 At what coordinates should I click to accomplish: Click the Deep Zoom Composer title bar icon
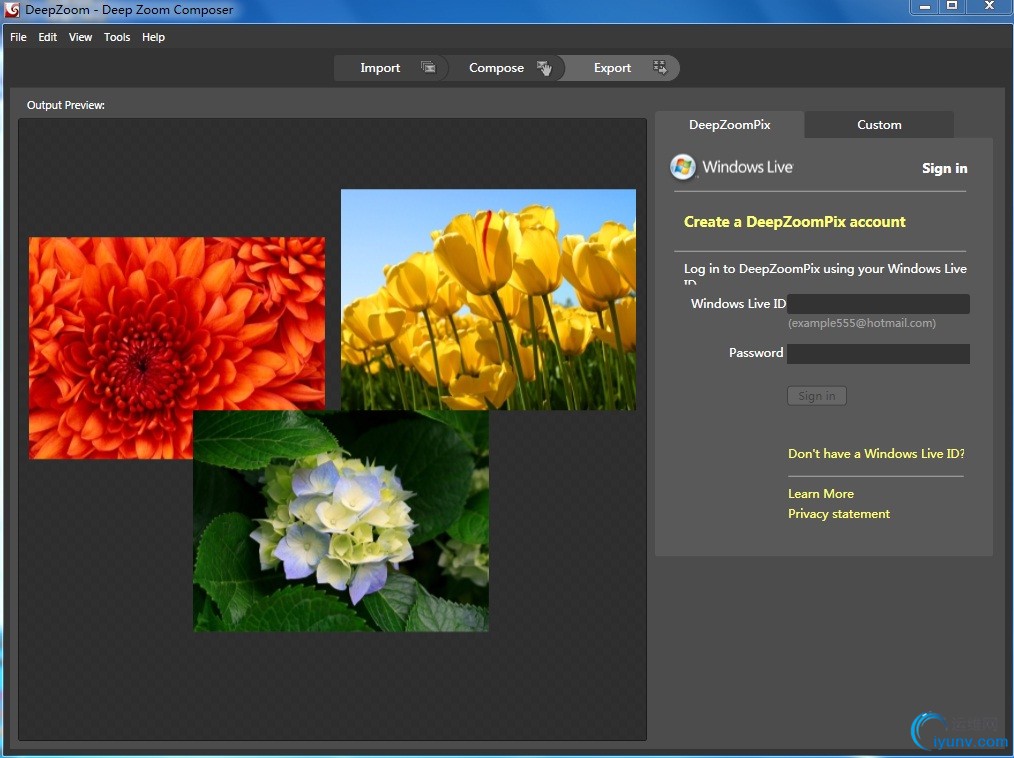point(13,10)
